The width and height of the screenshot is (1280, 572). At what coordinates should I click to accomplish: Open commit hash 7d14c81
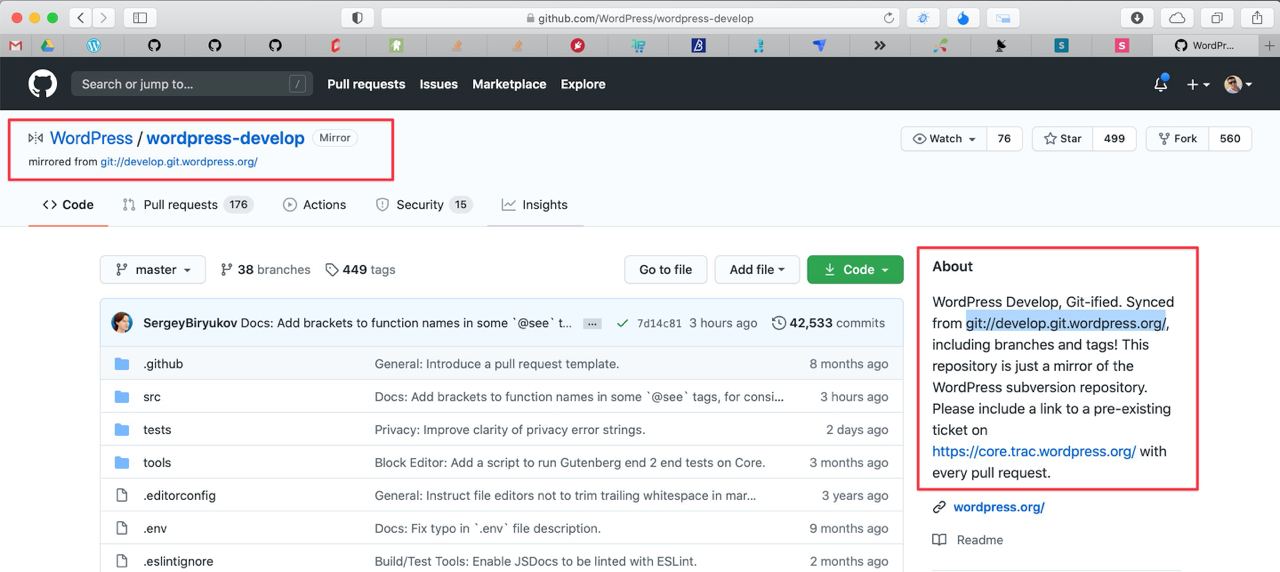tap(659, 324)
